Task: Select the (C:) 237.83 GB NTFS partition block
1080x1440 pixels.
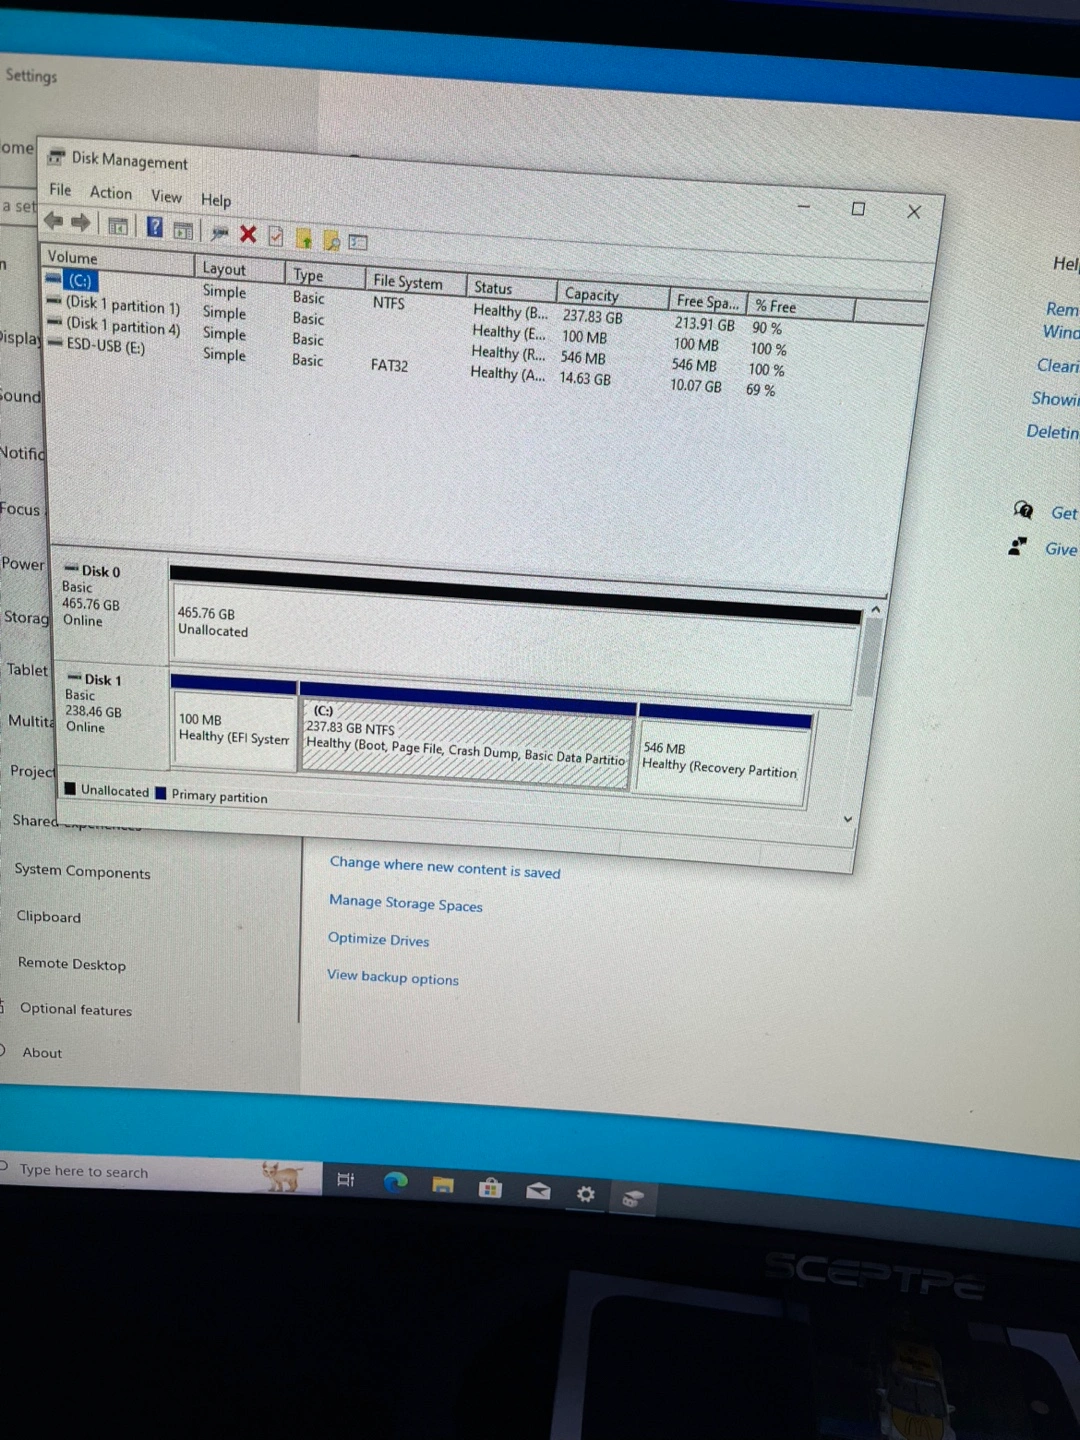Action: point(466,742)
